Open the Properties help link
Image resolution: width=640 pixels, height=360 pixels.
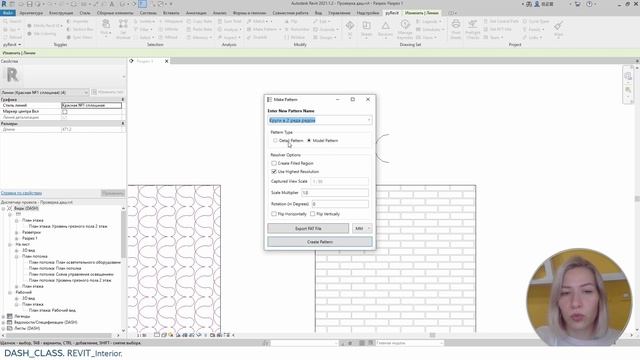21,193
